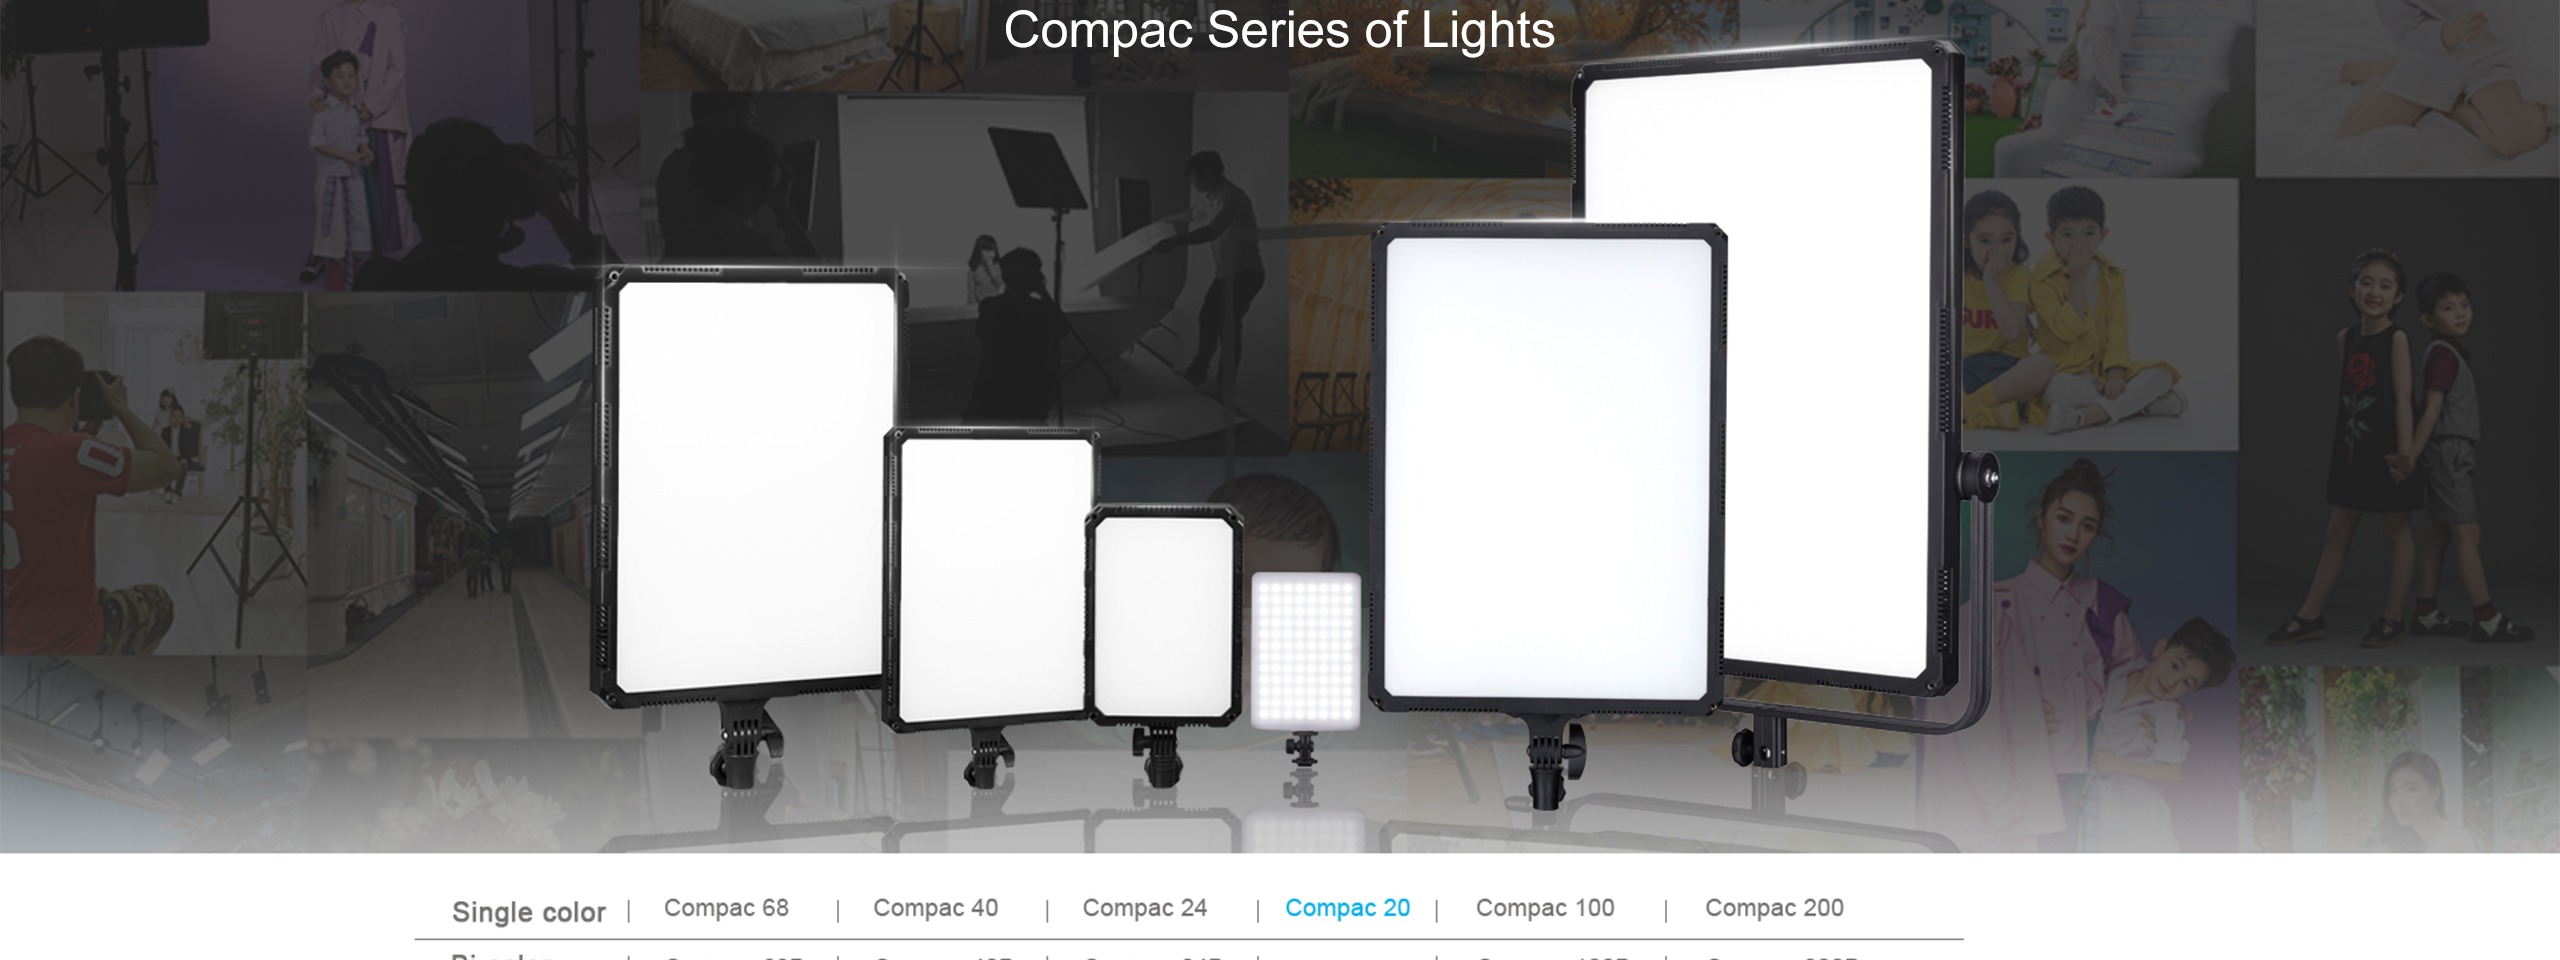The height and width of the screenshot is (960, 2560).
Task: Open the Compac 40 product link
Action: tap(935, 908)
